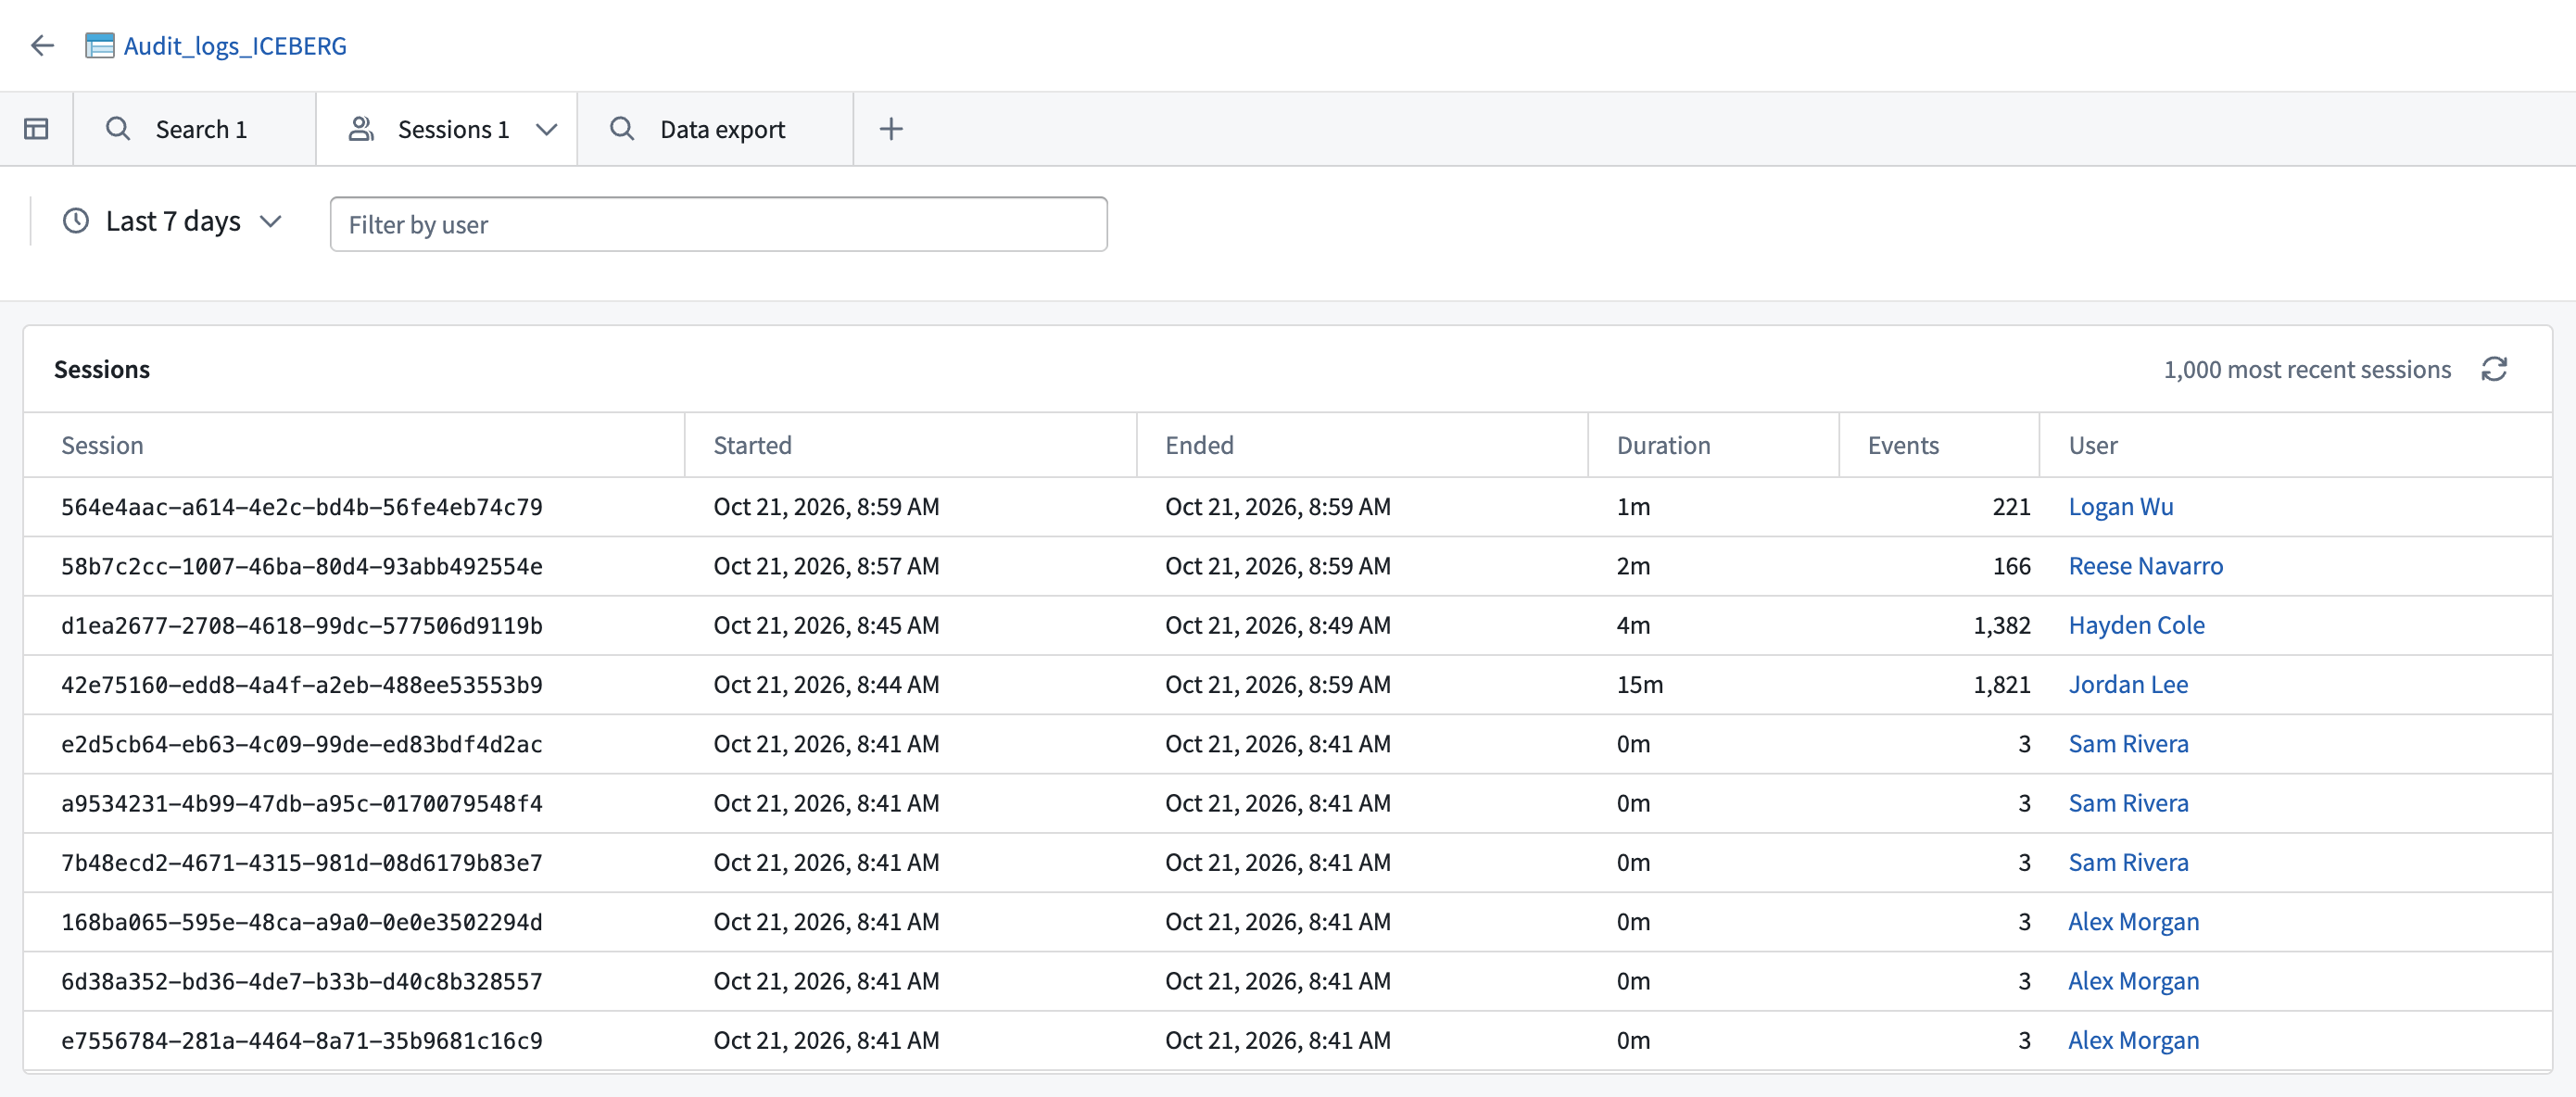Viewport: 2576px width, 1097px height.
Task: Open the Audit_logs_ICEBERG dataset link
Action: [235, 46]
